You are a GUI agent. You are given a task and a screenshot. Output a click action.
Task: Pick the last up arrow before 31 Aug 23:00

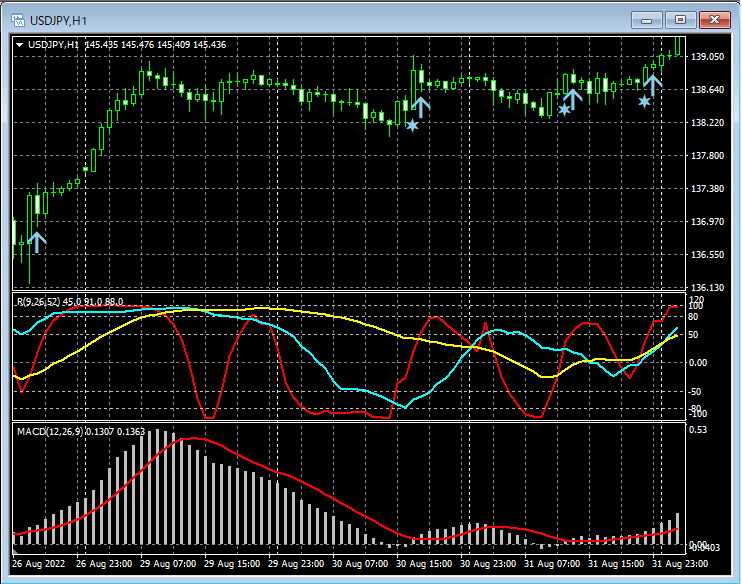pos(652,84)
